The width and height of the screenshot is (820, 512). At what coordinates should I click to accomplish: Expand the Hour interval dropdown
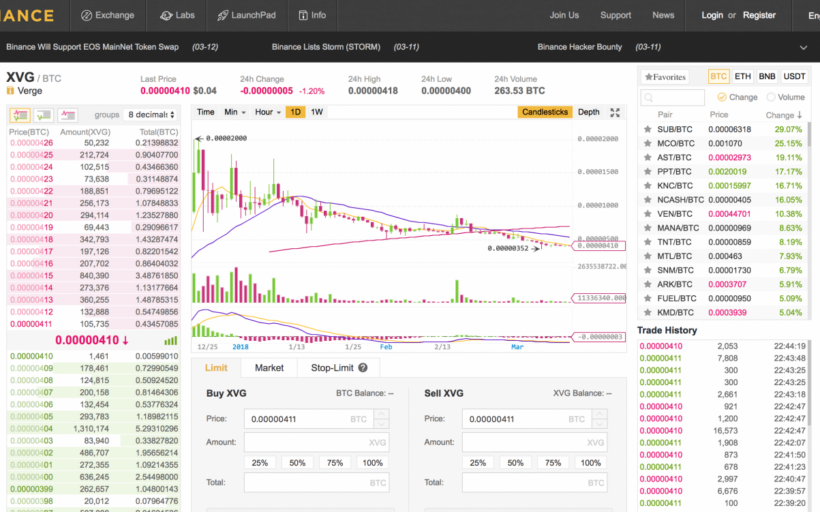[x=268, y=113]
